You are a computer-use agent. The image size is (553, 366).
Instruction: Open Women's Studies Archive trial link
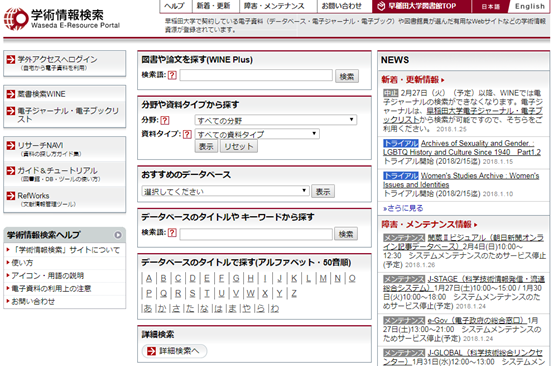point(461,180)
